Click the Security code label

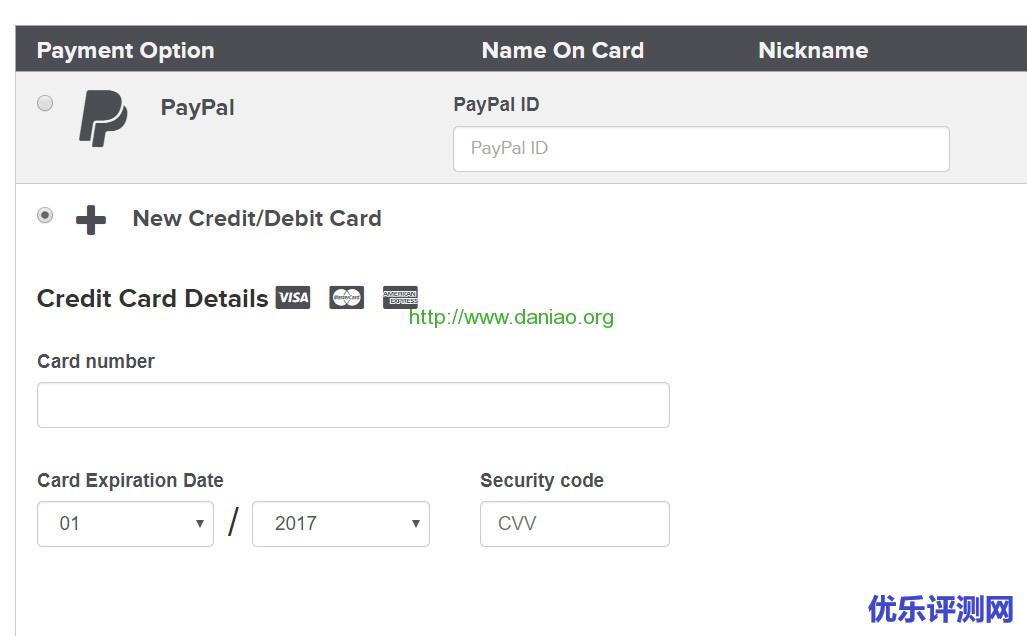pos(542,481)
